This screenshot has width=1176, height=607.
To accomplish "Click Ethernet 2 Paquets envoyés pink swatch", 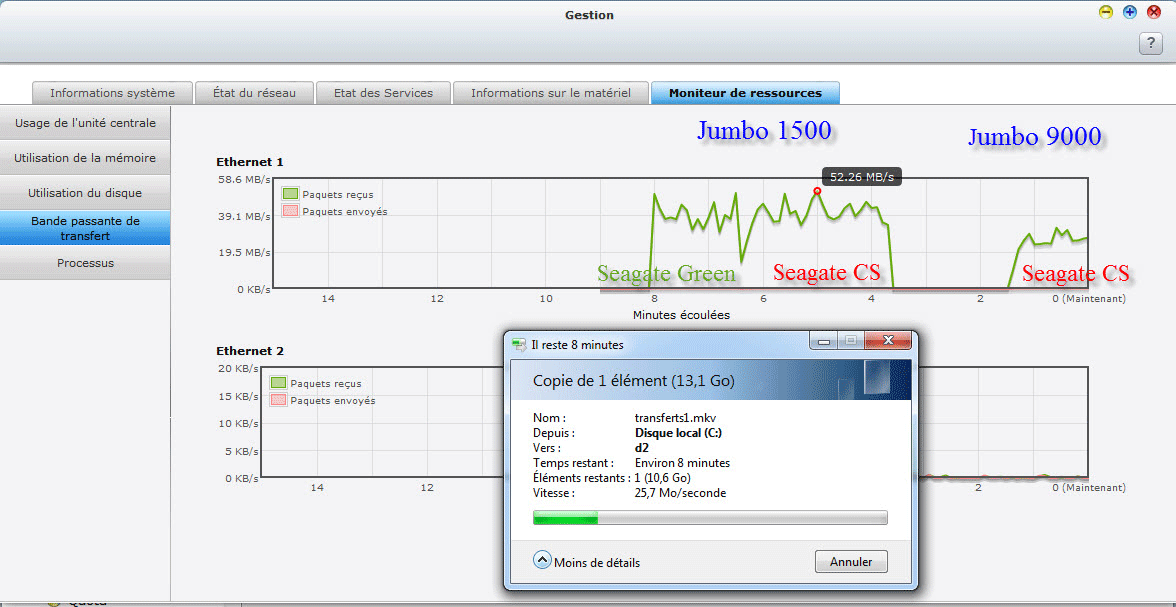I will pos(278,401).
